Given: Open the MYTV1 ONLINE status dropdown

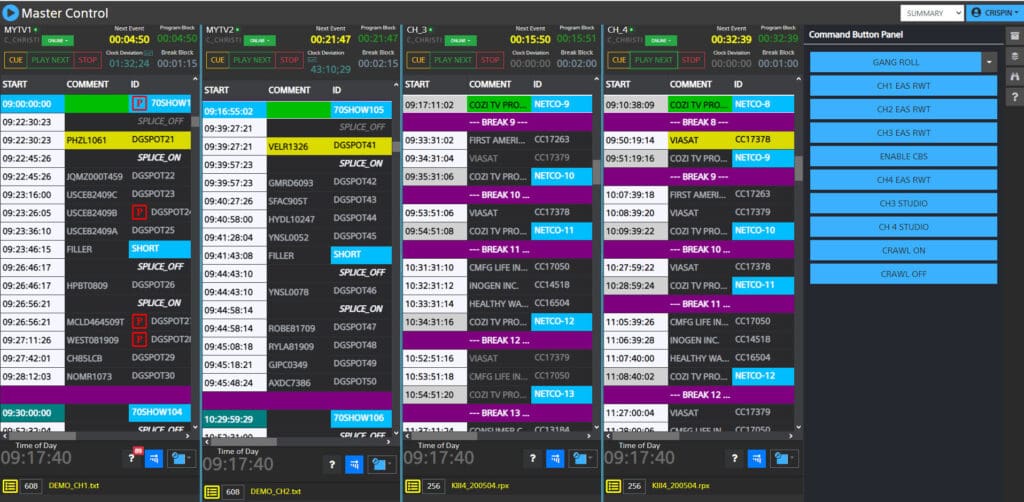Looking at the screenshot, I should [59, 40].
